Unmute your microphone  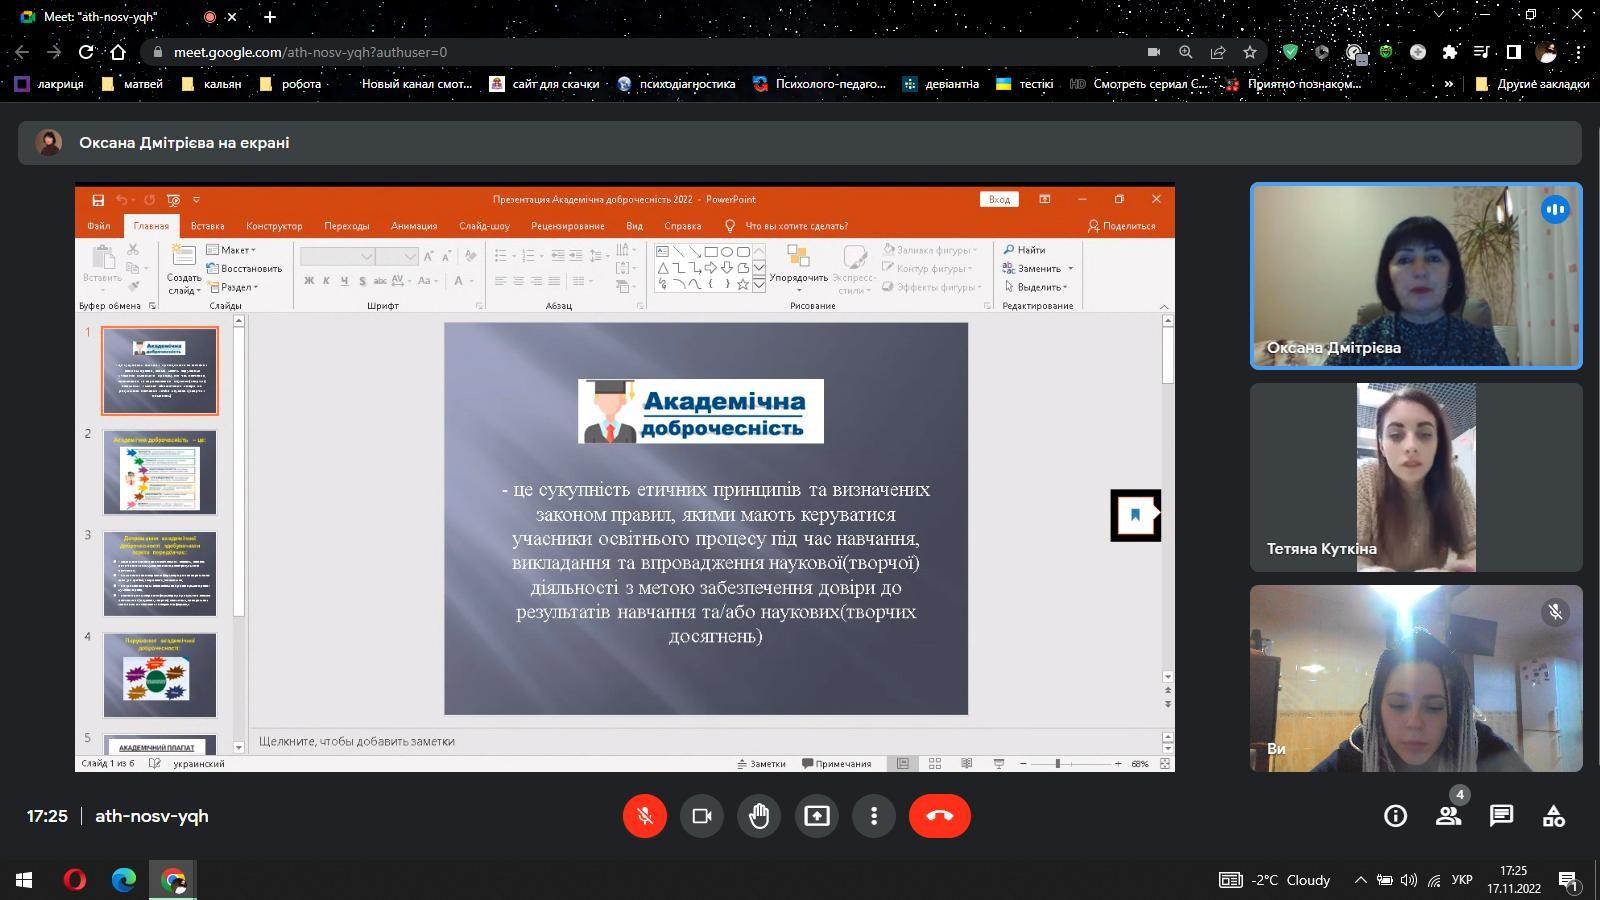645,816
